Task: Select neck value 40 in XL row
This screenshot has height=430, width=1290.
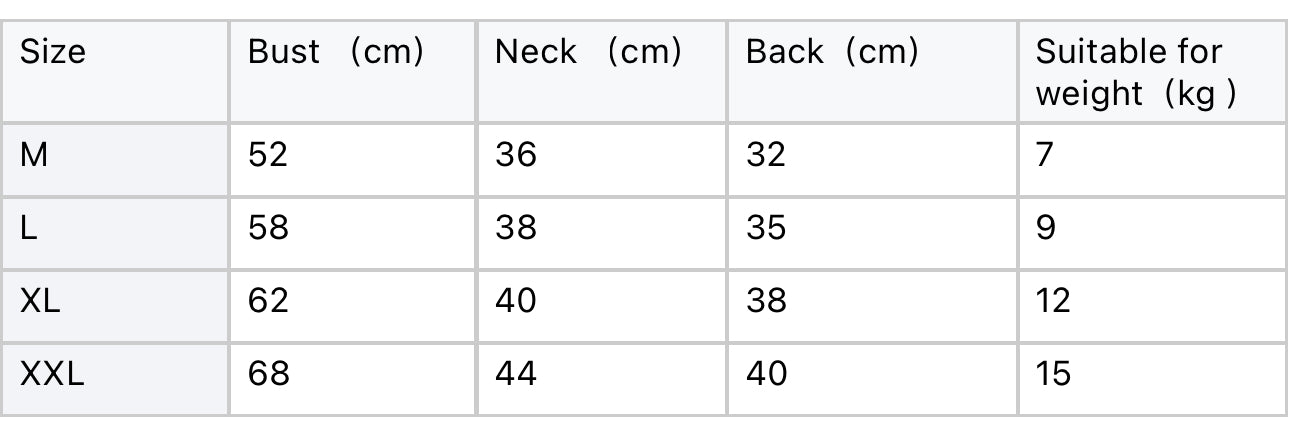Action: pyautogui.click(x=516, y=300)
